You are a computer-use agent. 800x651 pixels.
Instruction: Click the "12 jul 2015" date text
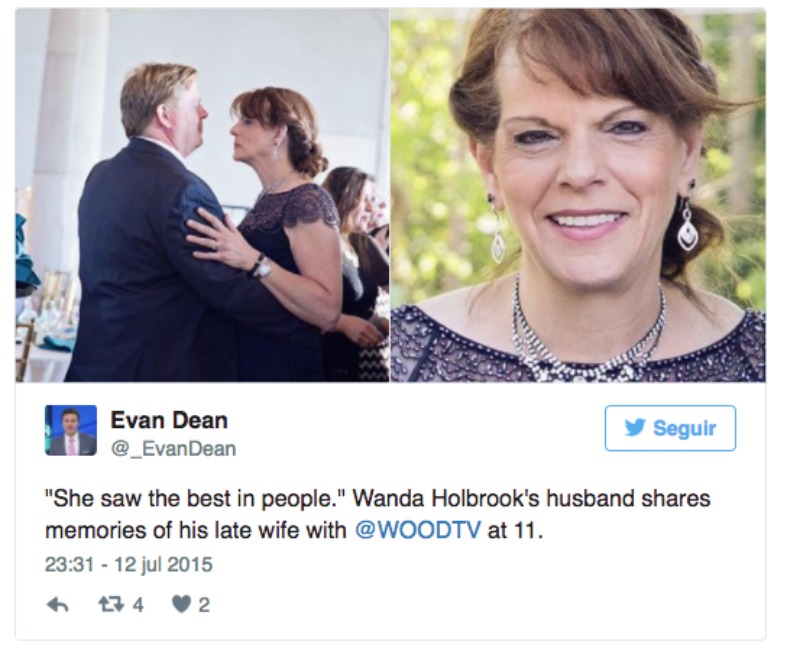click(x=163, y=565)
